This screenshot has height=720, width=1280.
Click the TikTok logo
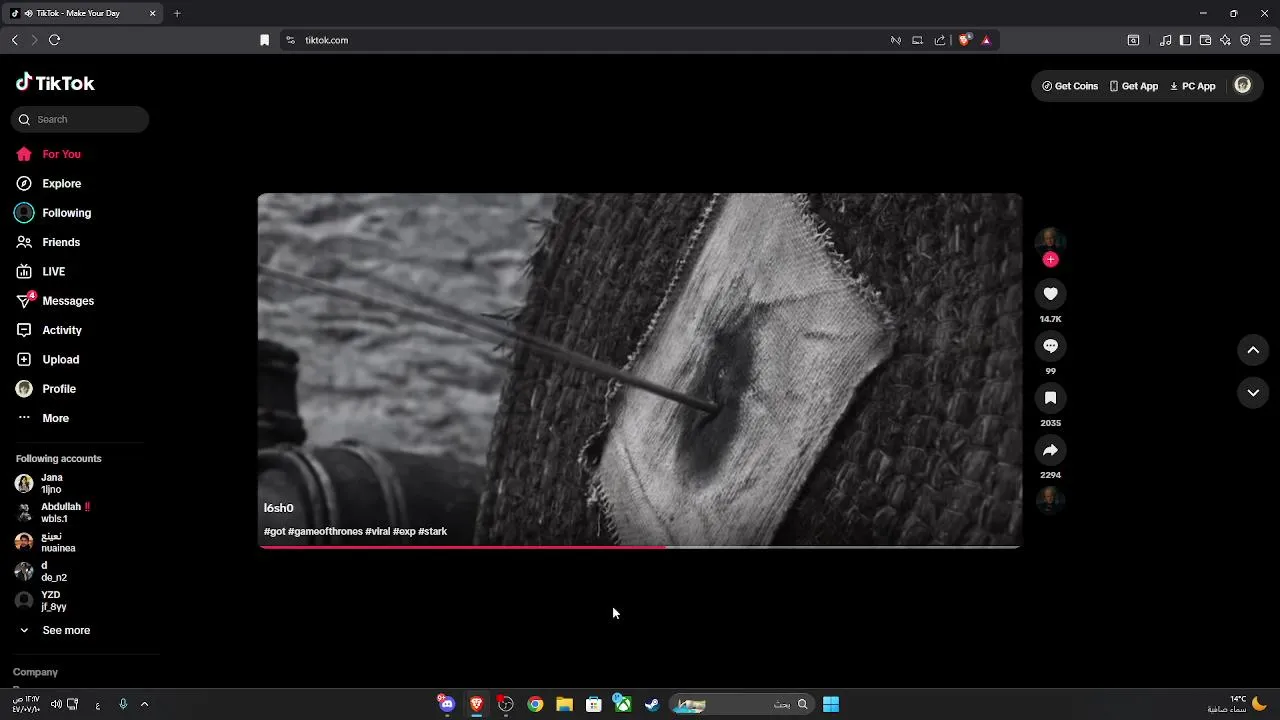tap(55, 83)
